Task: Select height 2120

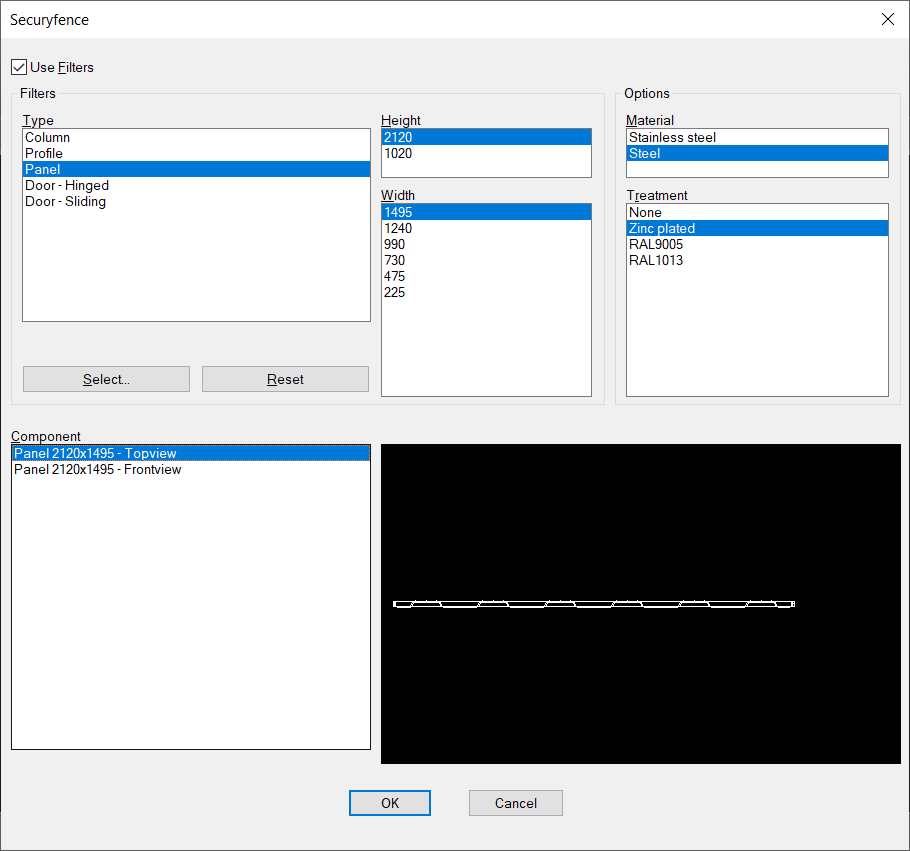Action: (x=486, y=138)
